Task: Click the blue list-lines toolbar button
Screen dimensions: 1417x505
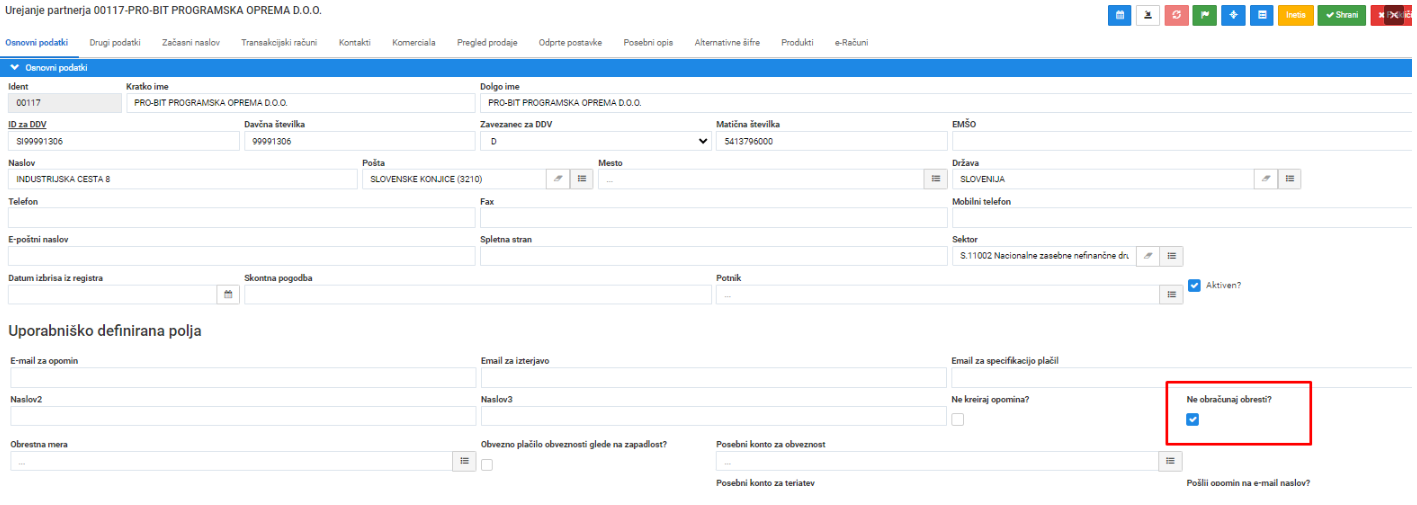Action: coord(1261,15)
